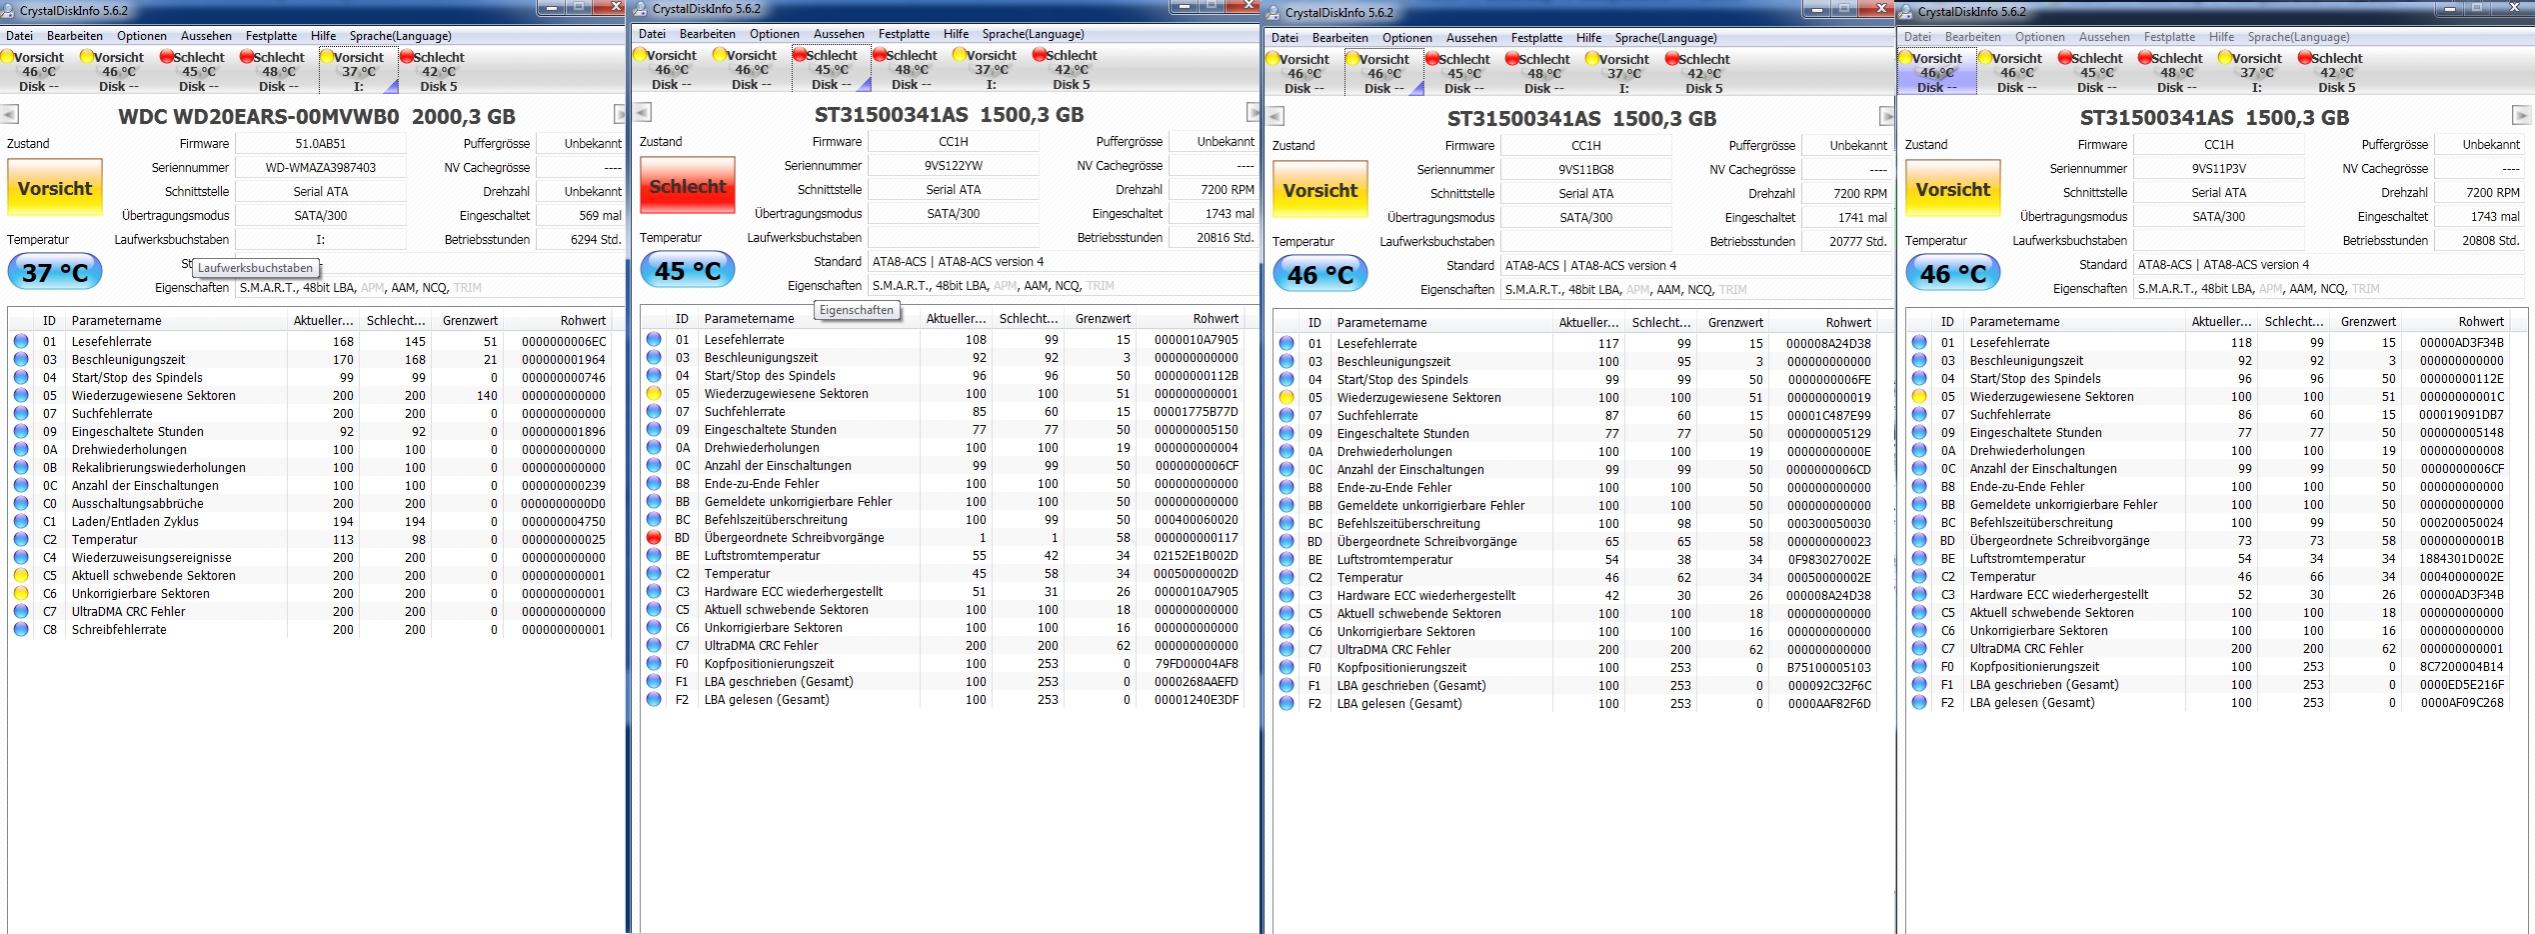This screenshot has height=934, width=2535.
Task: Click blue status icon of 01 Lesefehlerrate in WDC window
Action: pyautogui.click(x=21, y=341)
